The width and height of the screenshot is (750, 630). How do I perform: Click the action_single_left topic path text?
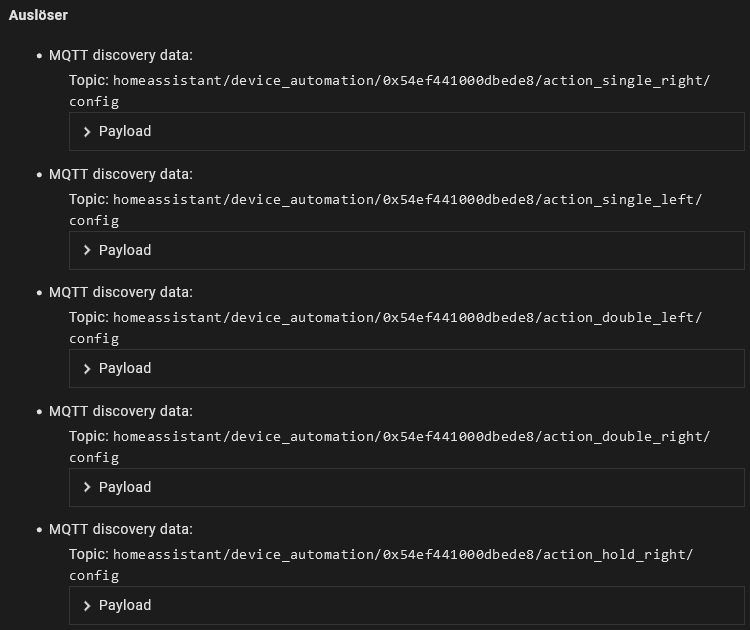point(407,200)
